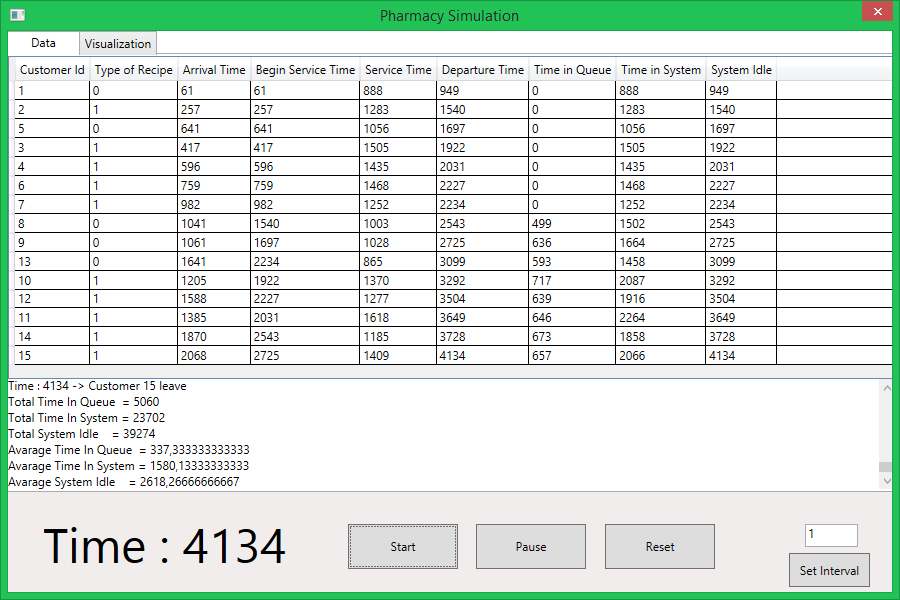Image resolution: width=900 pixels, height=600 pixels.
Task: Click time in system cell 2264
Action: (661, 318)
